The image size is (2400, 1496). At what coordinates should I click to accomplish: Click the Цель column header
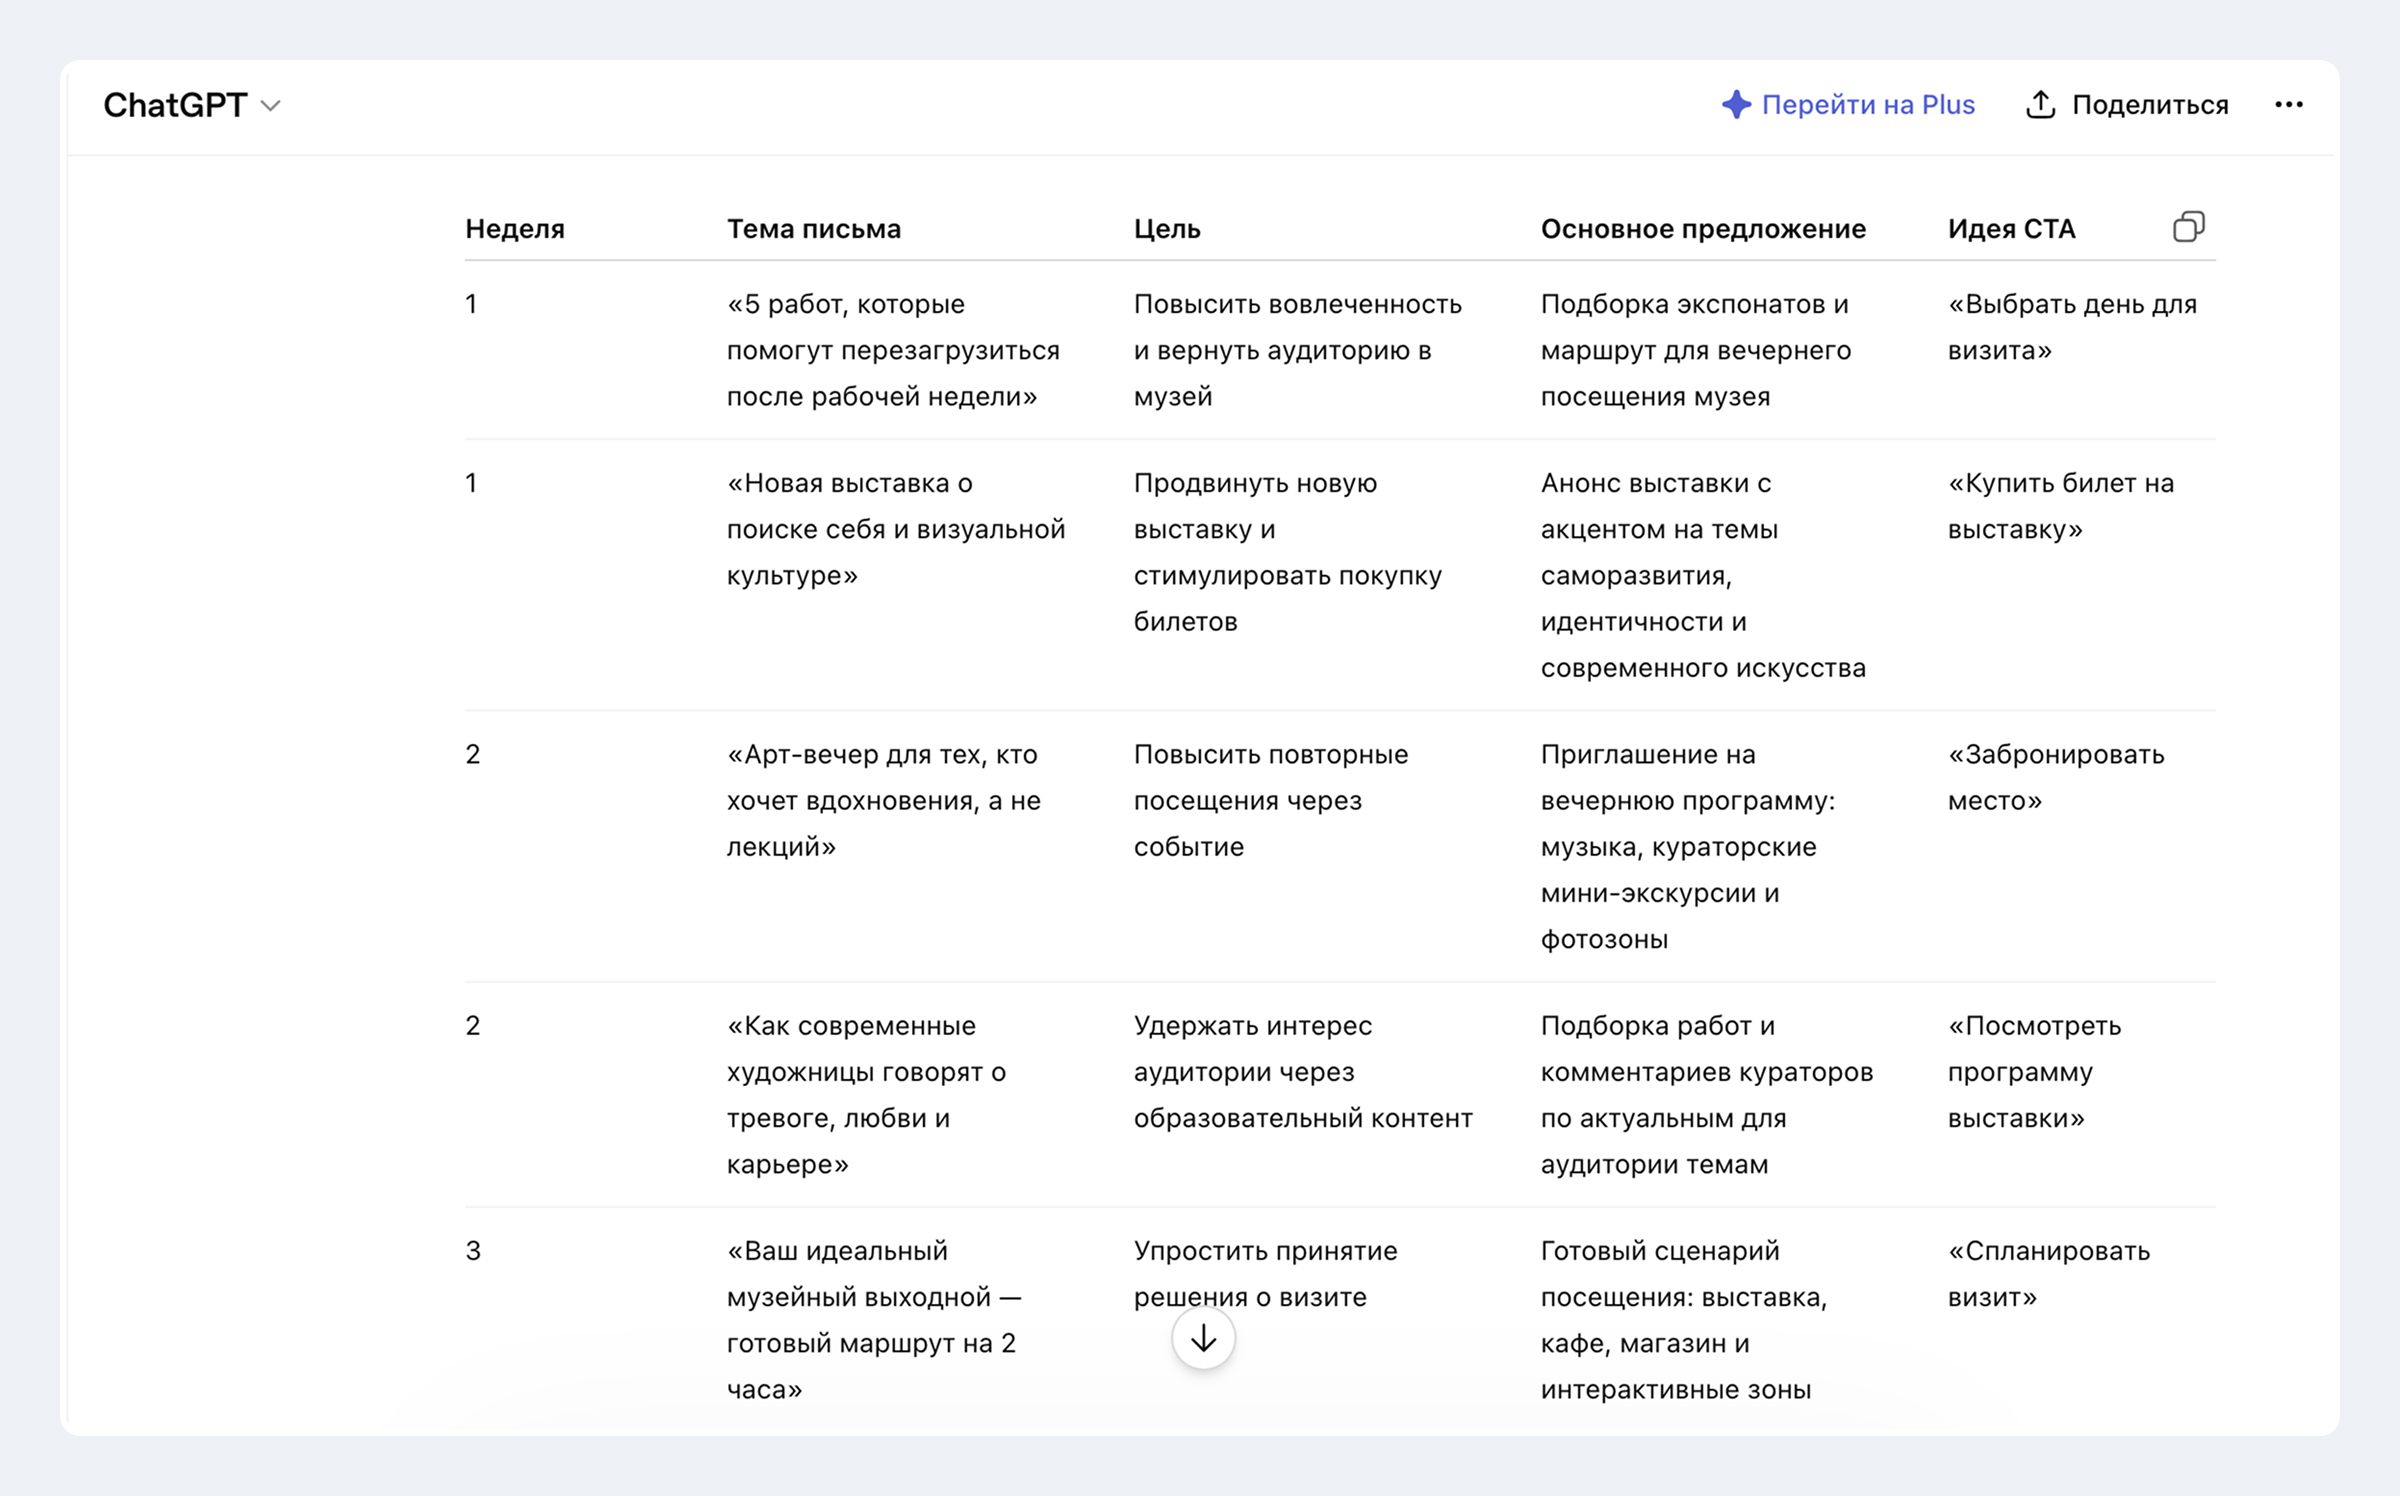(1166, 229)
